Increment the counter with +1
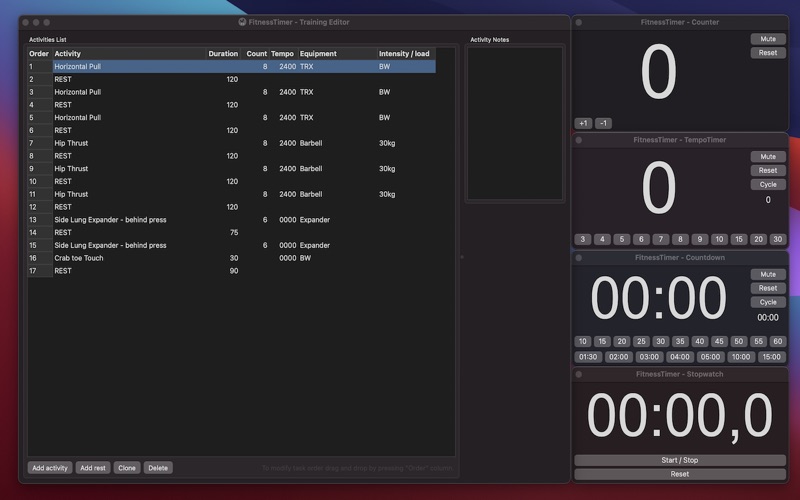Viewport: 800px width, 500px height. coord(583,123)
